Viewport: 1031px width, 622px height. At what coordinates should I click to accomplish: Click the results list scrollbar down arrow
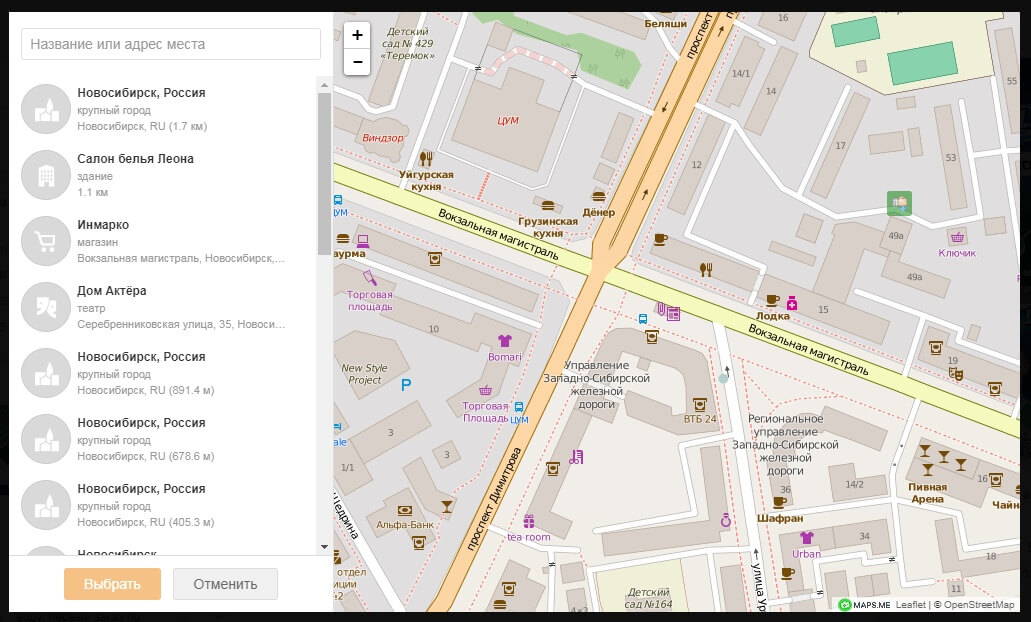[324, 547]
